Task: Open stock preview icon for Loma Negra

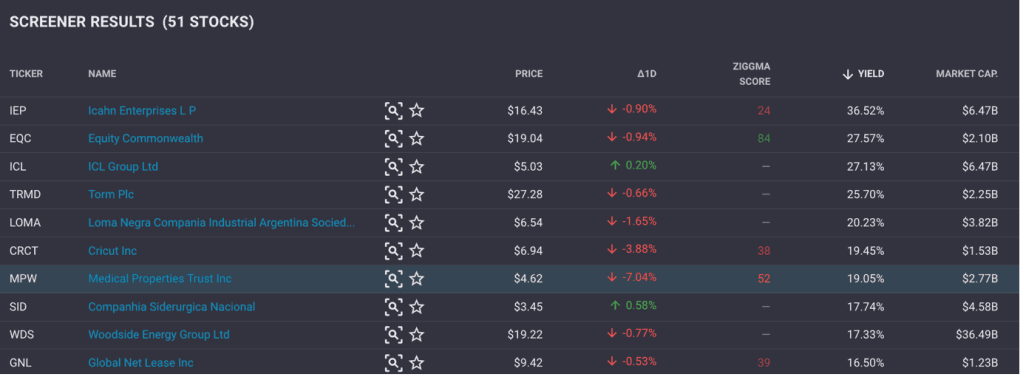Action: 393,222
